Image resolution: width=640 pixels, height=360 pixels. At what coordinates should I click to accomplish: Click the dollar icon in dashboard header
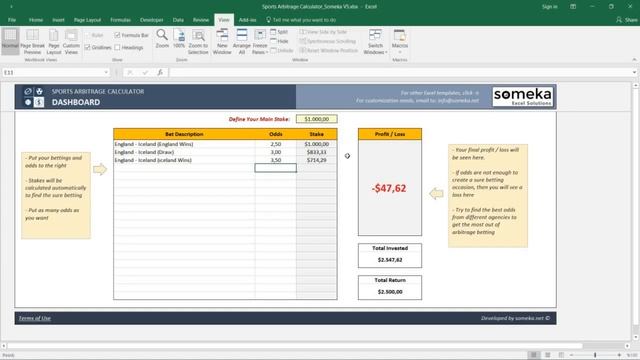(x=39, y=102)
